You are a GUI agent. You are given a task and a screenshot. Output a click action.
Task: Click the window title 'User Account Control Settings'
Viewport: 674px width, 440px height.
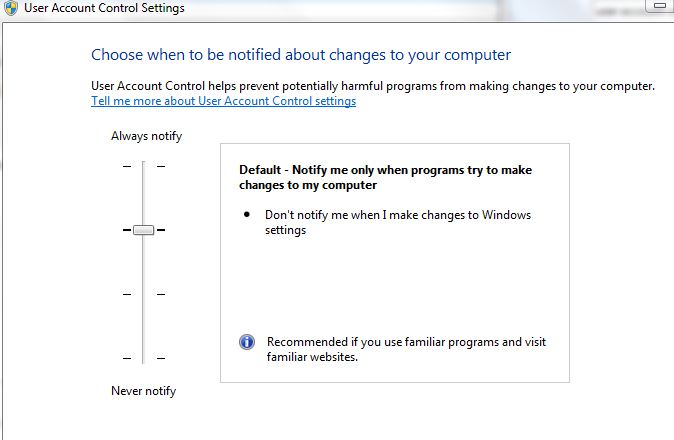(106, 9)
